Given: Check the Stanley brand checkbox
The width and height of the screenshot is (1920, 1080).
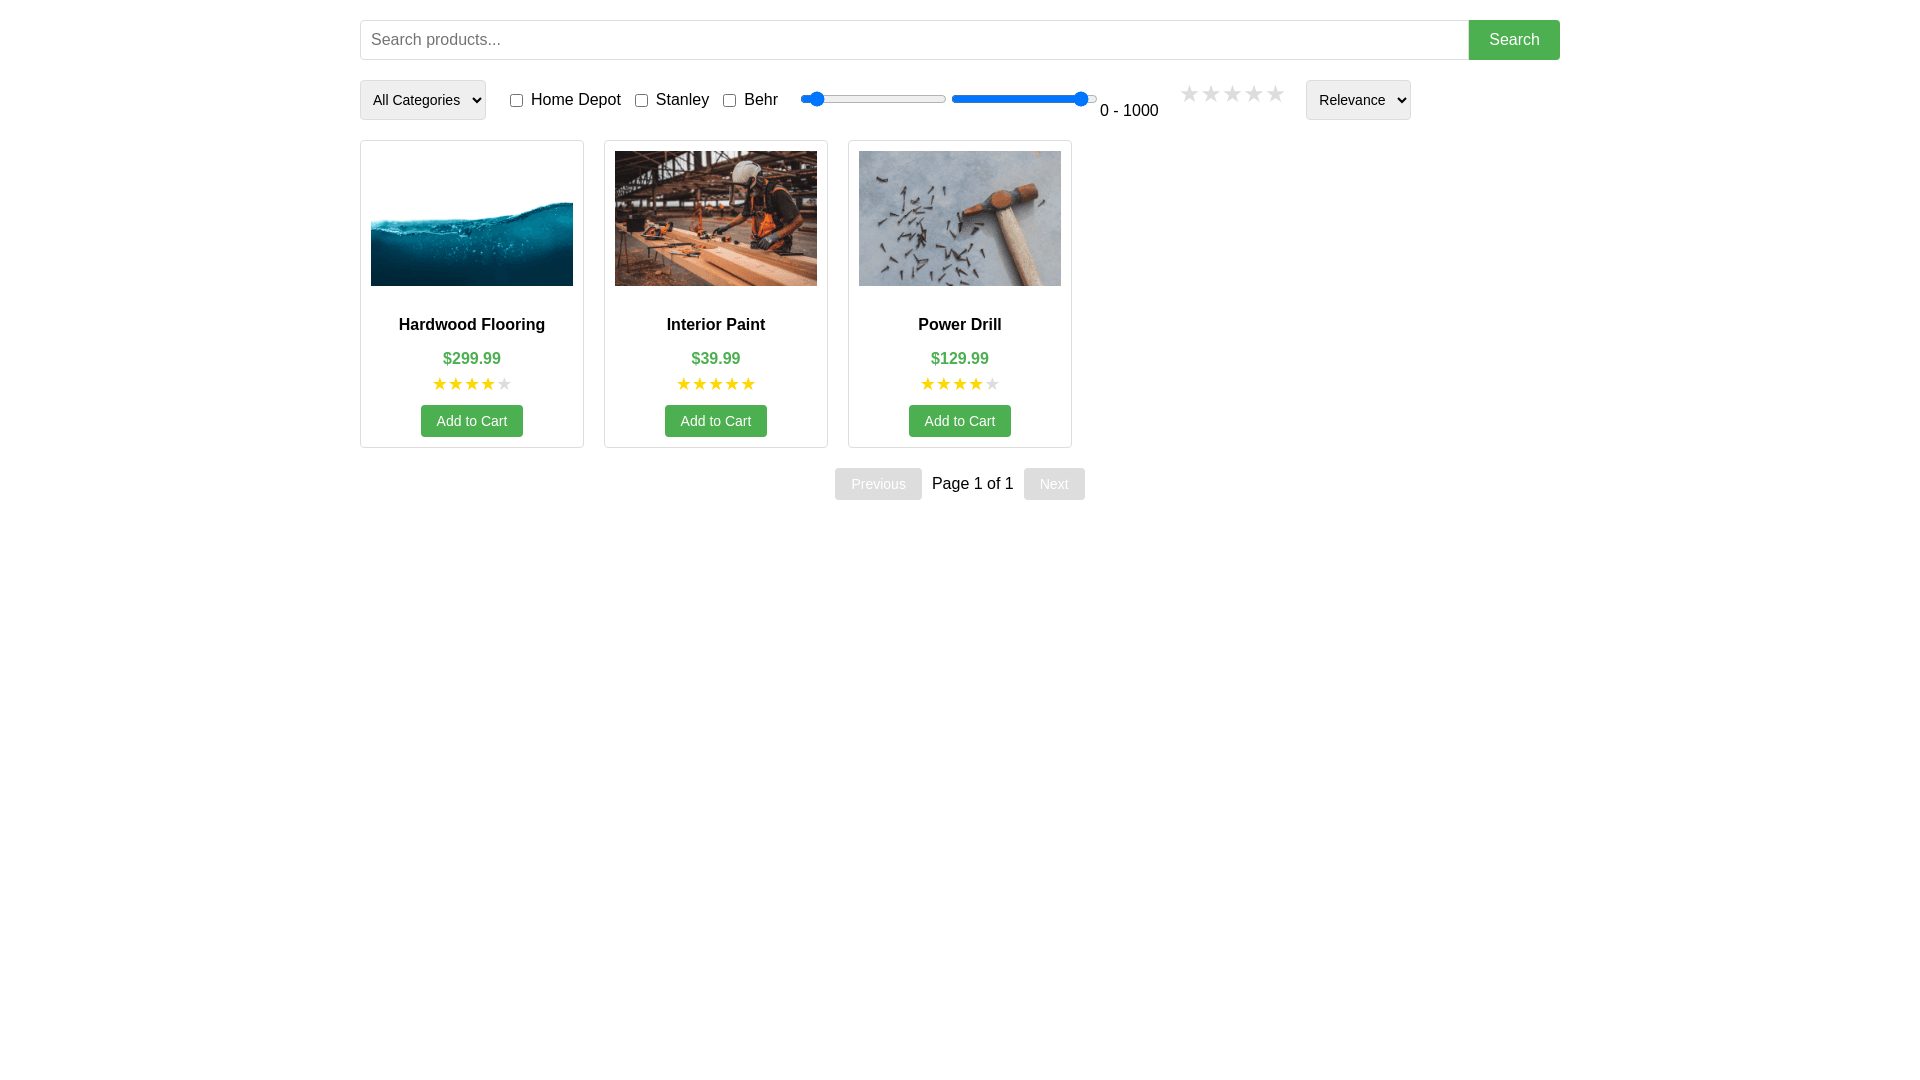Looking at the screenshot, I should pos(642,100).
